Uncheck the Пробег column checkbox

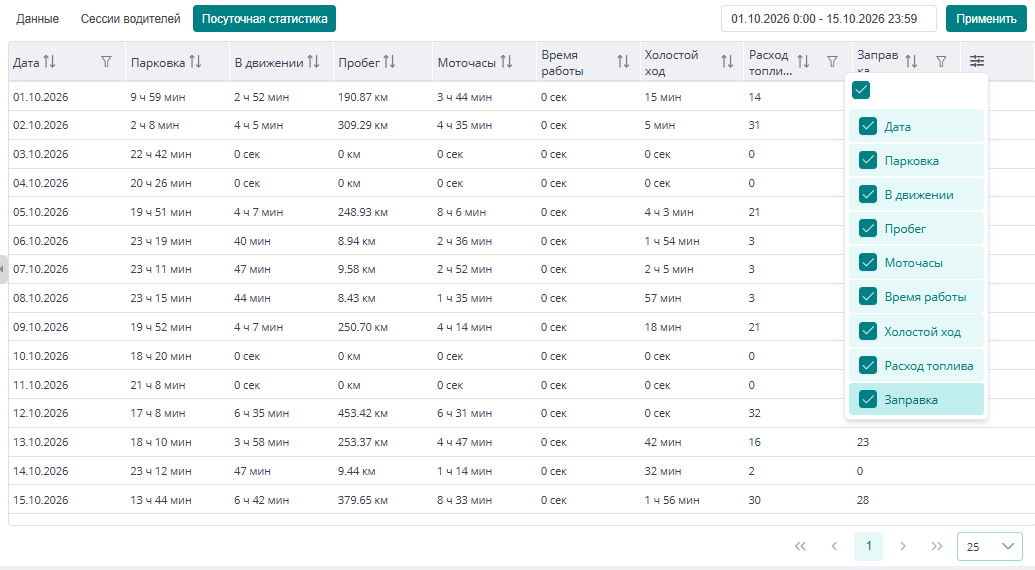(x=868, y=228)
